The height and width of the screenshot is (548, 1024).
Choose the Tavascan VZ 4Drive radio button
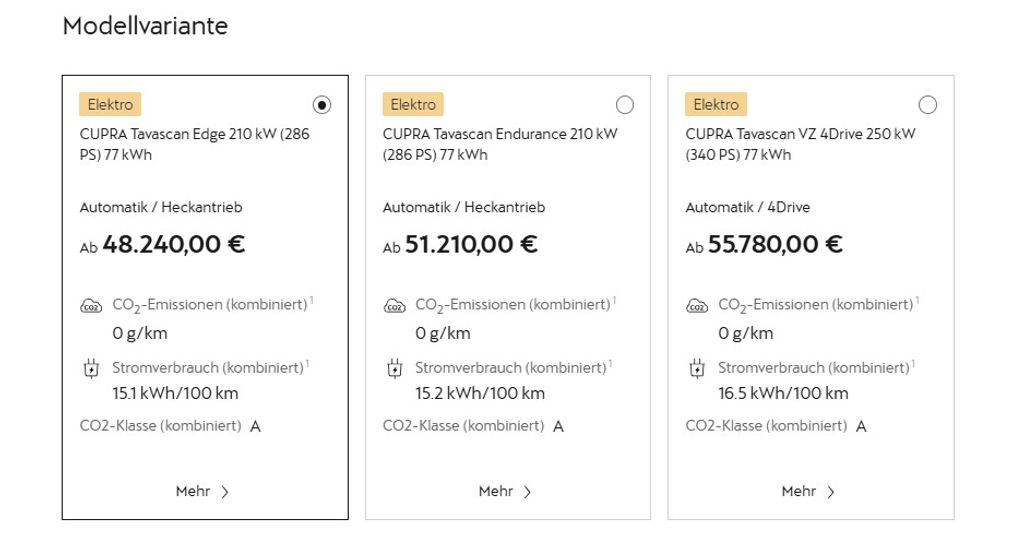point(927,105)
